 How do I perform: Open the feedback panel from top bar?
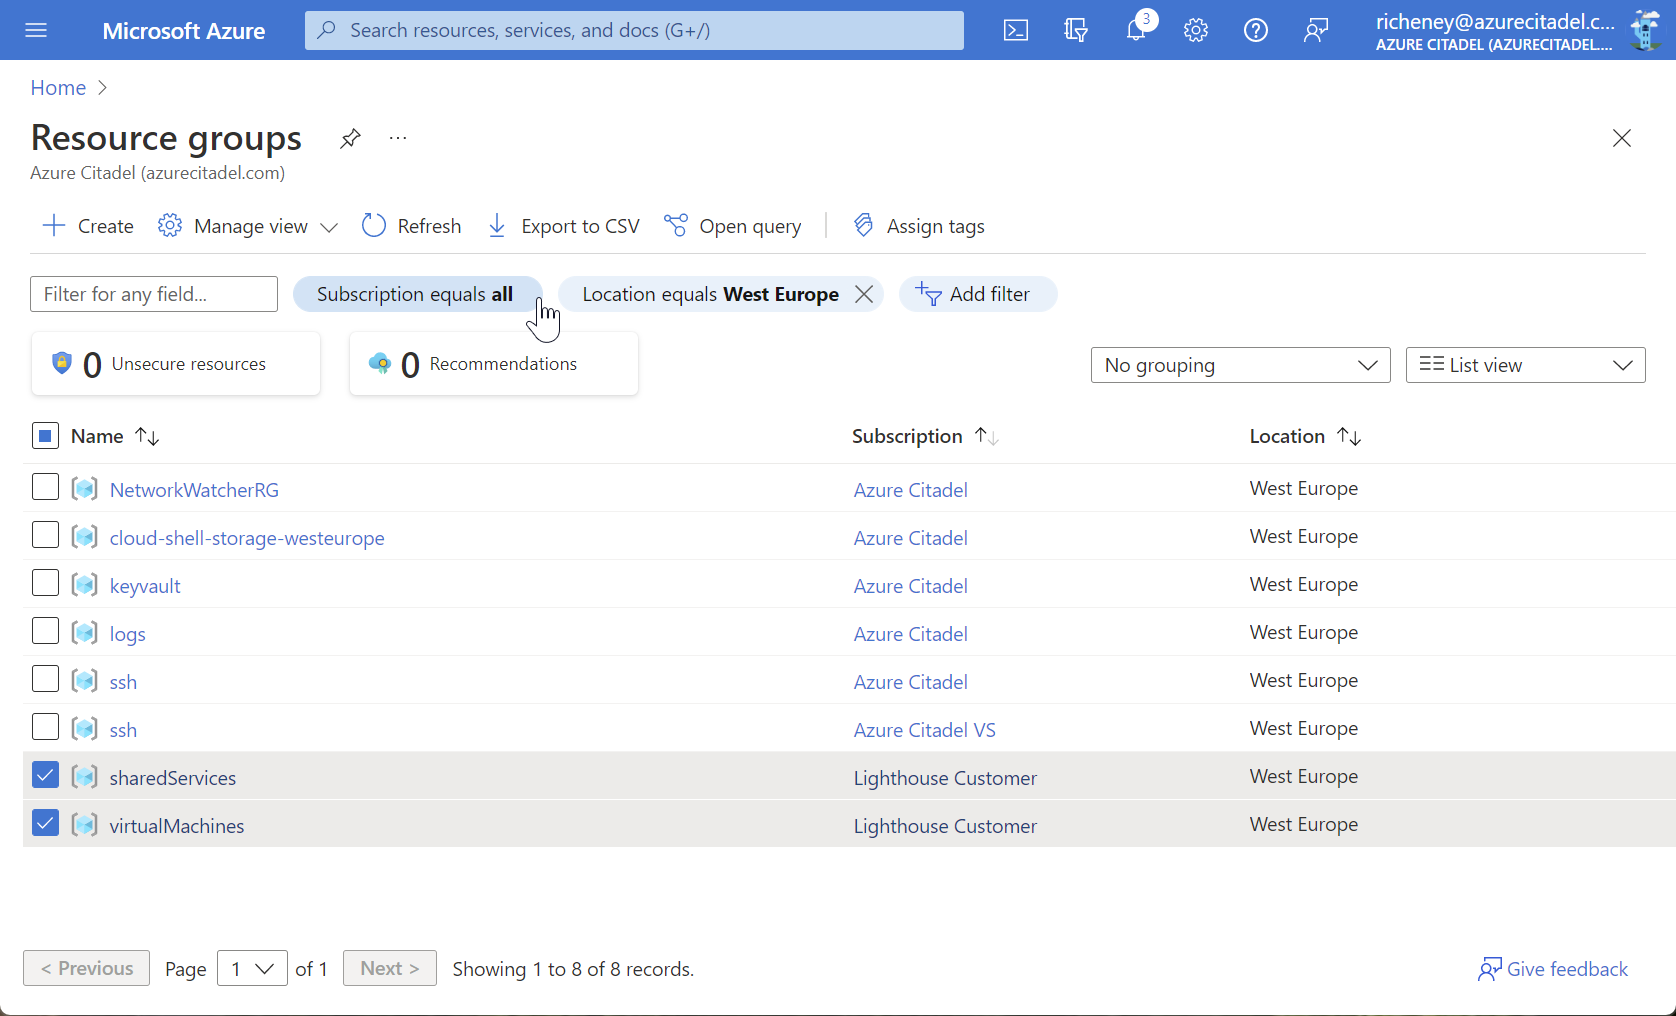(x=1315, y=30)
